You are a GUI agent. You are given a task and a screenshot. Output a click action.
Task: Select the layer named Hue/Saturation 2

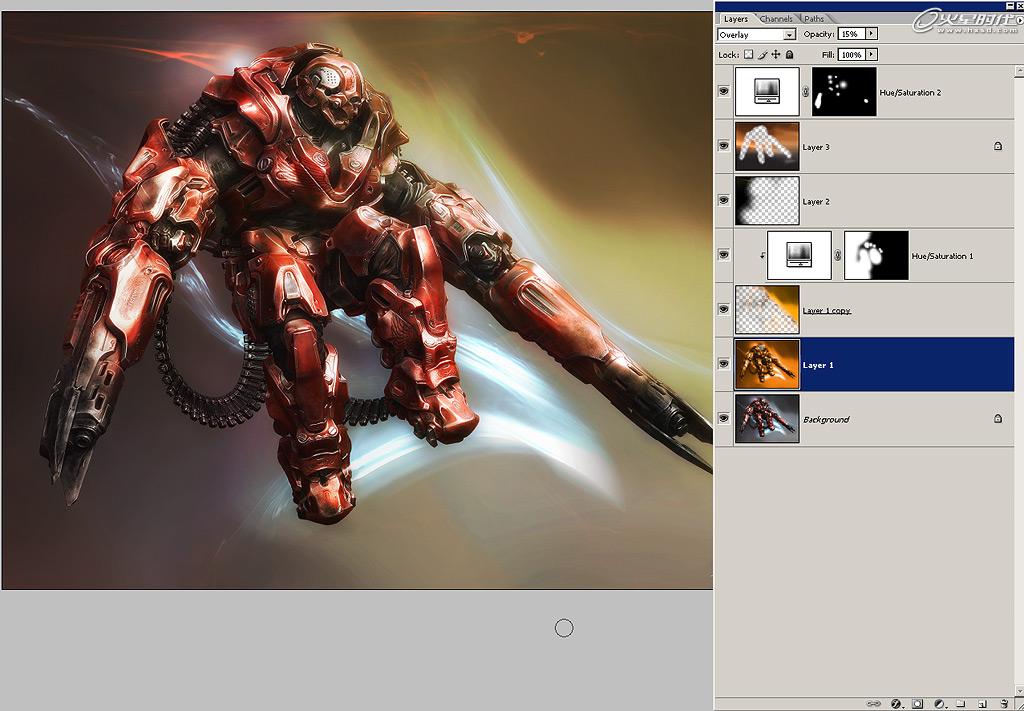(910, 93)
